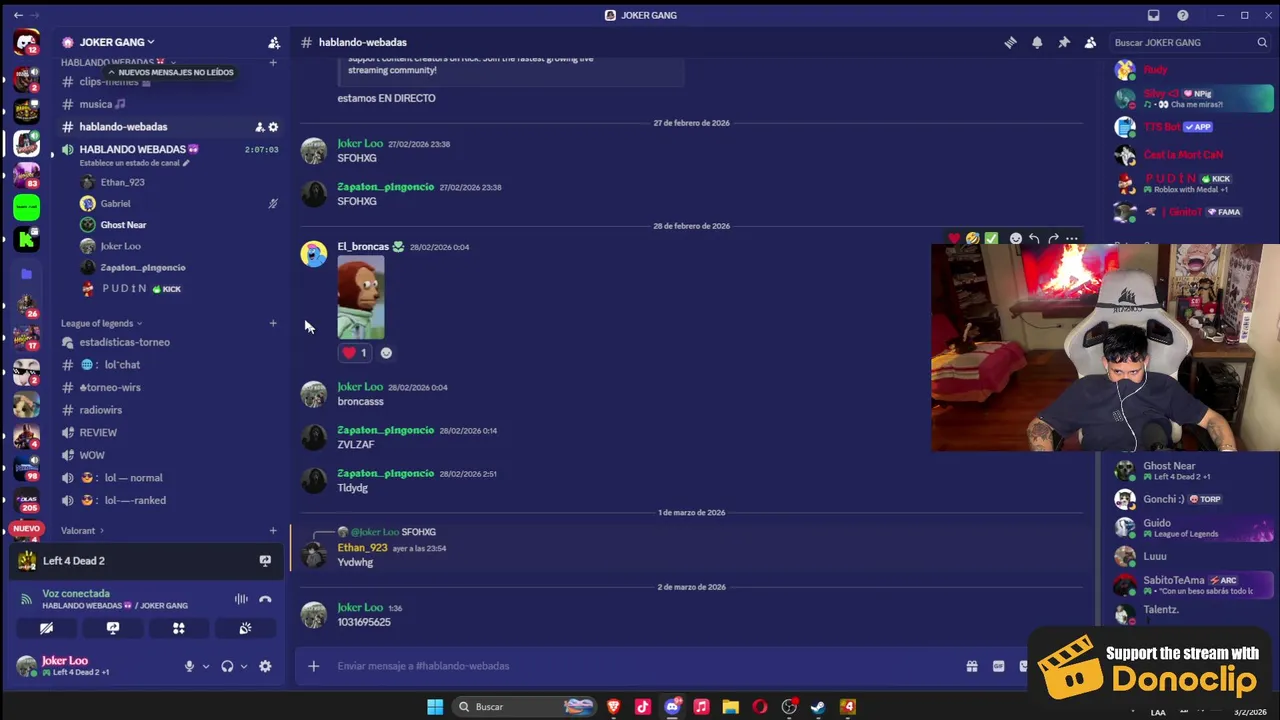Open gift icon in message bar

tap(972, 666)
